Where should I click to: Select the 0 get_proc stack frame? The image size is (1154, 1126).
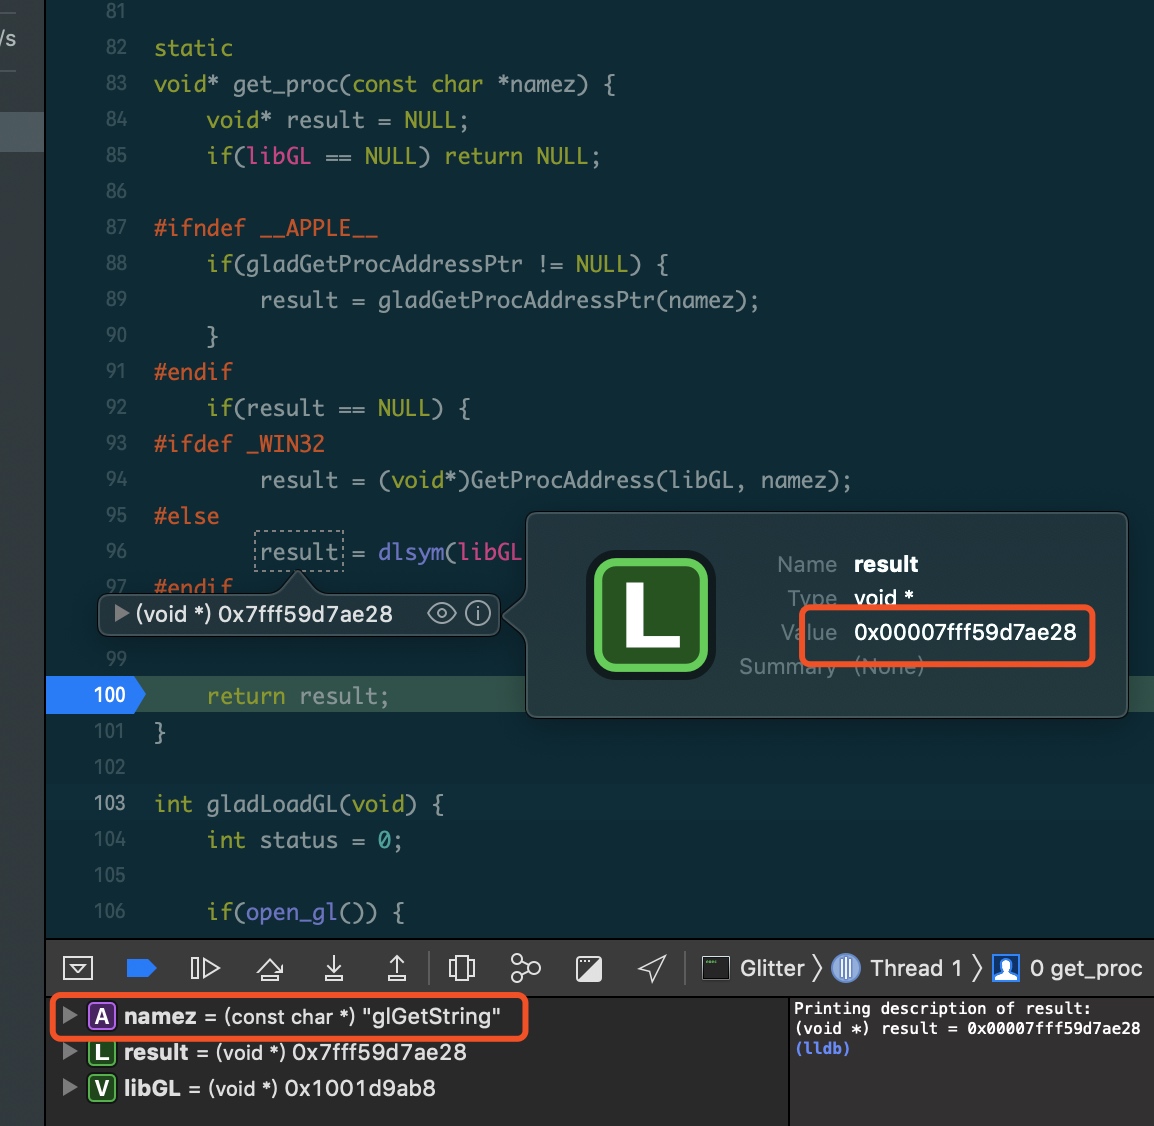[1080, 968]
